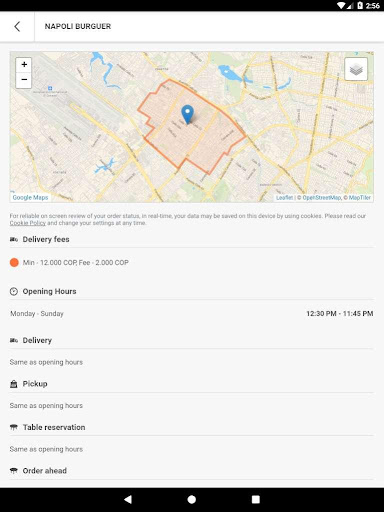Tap the battery icon in status bar
The width and height of the screenshot is (384, 512).
pyautogui.click(x=360, y=6)
